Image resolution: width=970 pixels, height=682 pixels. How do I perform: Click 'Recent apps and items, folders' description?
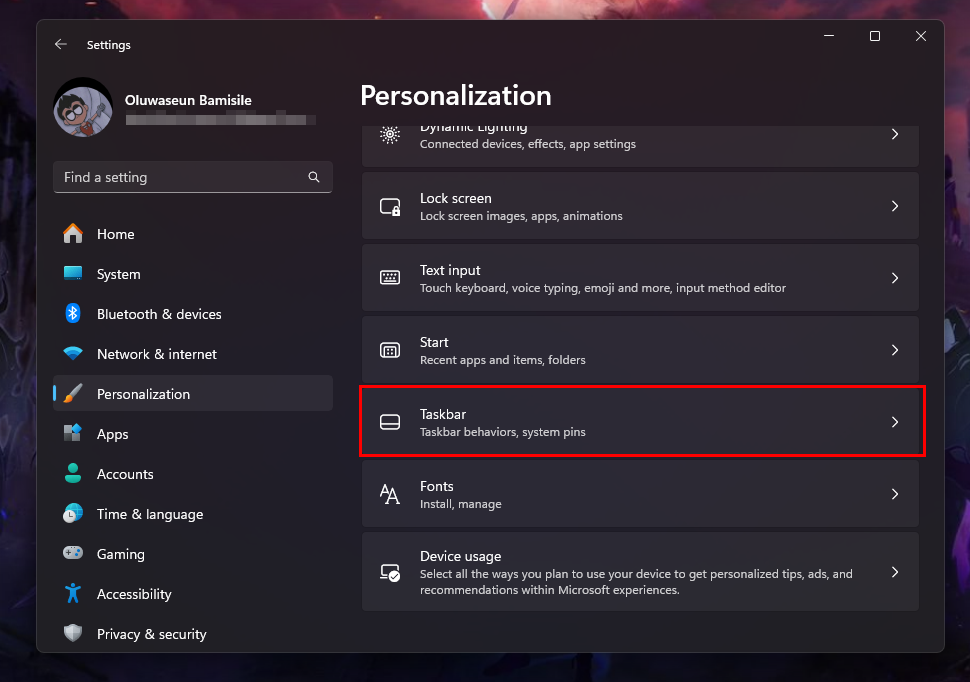(502, 360)
